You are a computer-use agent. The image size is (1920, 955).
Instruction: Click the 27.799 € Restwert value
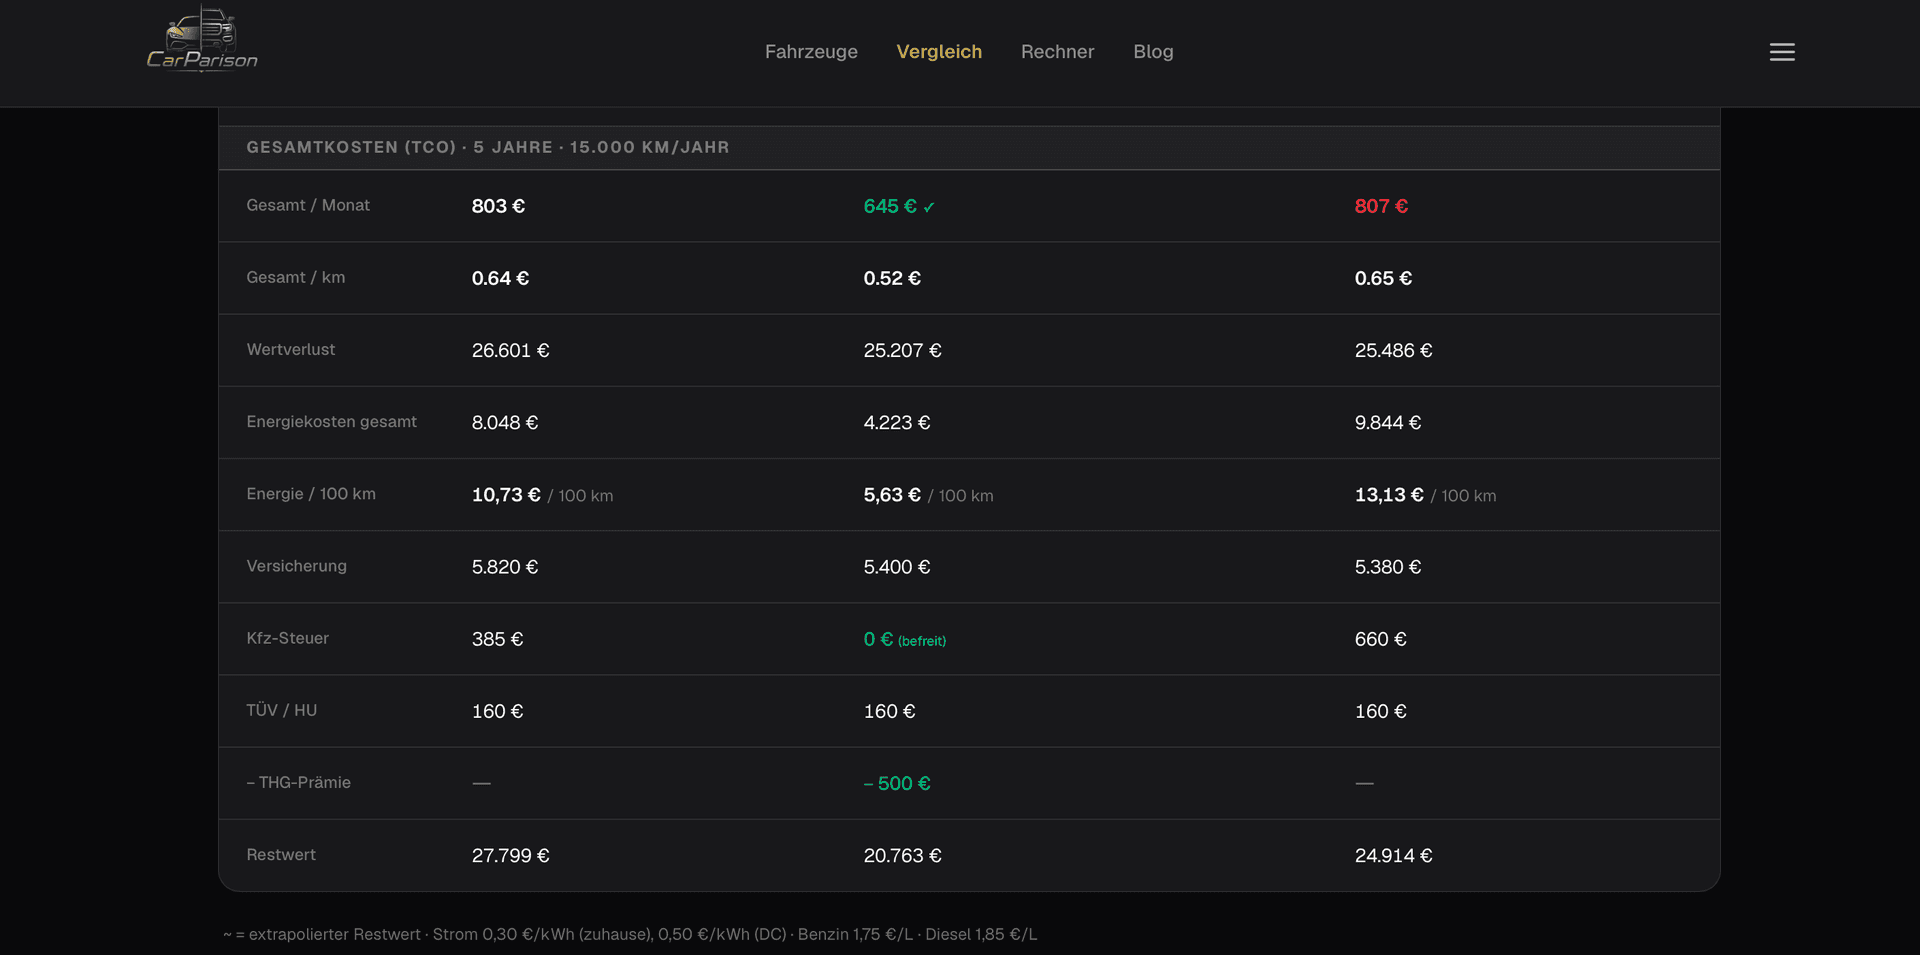(x=510, y=856)
